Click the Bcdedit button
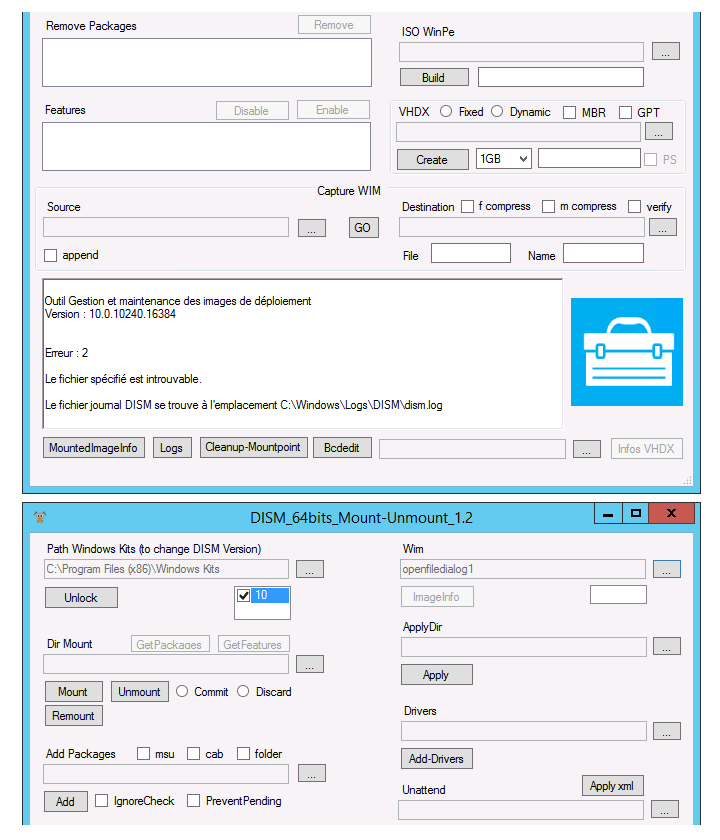Image resolution: width=720 pixels, height=840 pixels. click(342, 448)
